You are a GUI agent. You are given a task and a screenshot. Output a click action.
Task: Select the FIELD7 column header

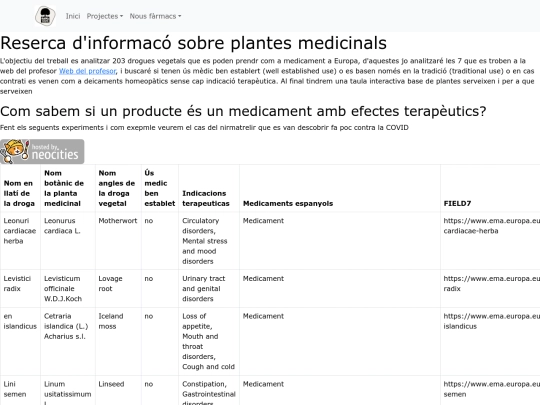490,188
